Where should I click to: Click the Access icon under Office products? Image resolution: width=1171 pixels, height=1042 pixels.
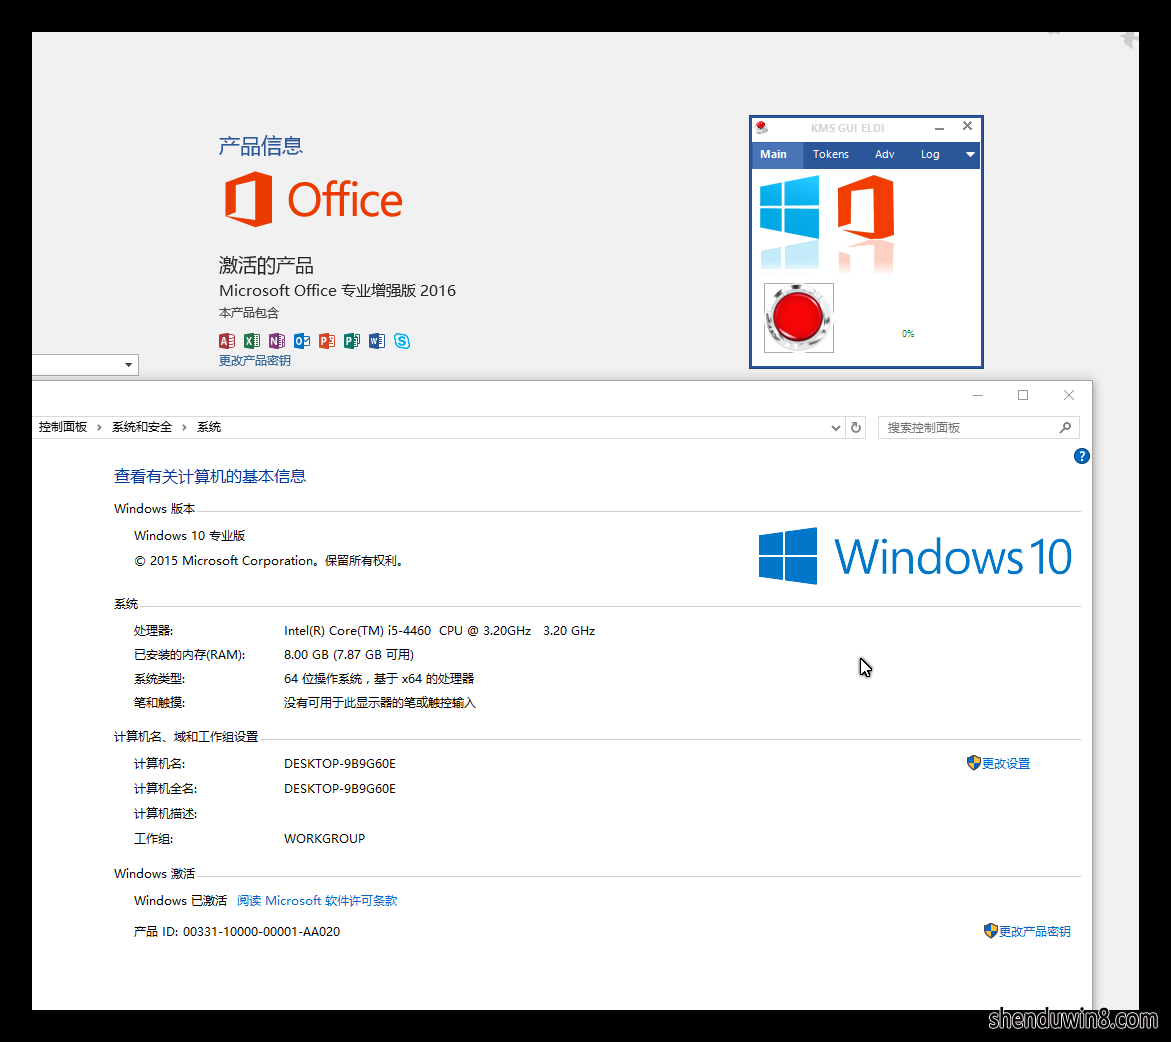pos(227,341)
